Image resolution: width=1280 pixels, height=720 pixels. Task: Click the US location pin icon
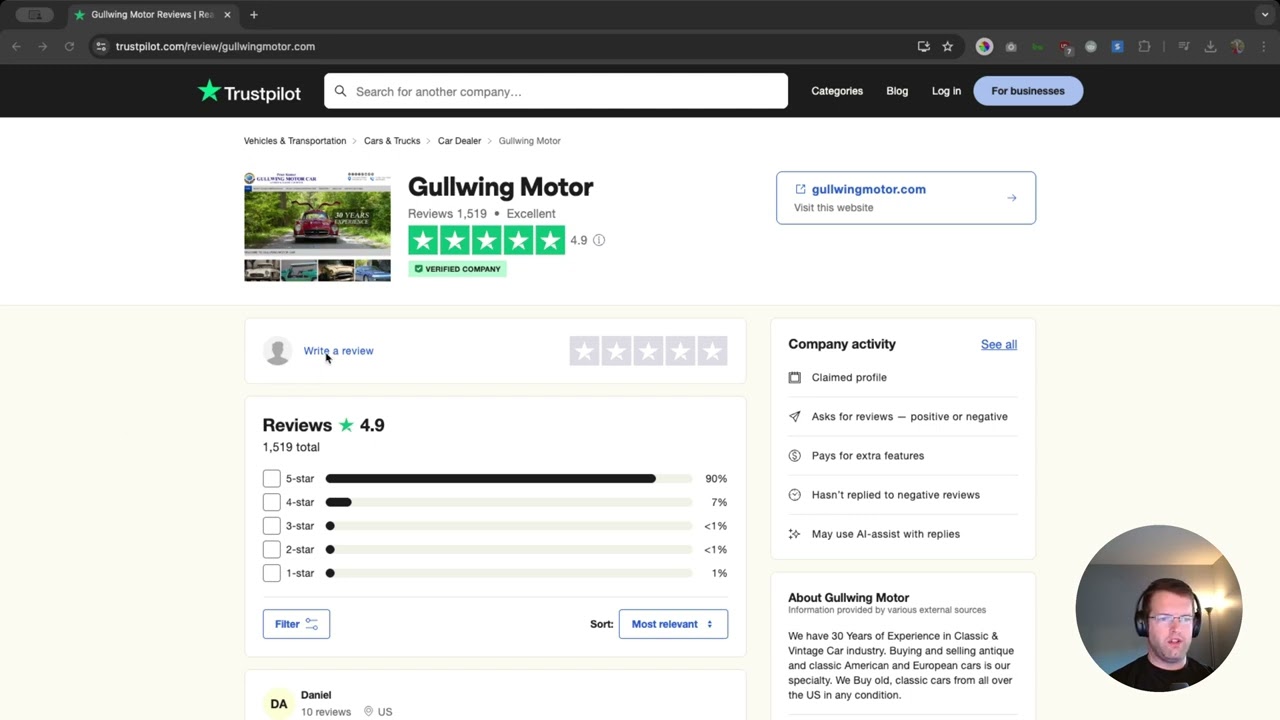368,712
